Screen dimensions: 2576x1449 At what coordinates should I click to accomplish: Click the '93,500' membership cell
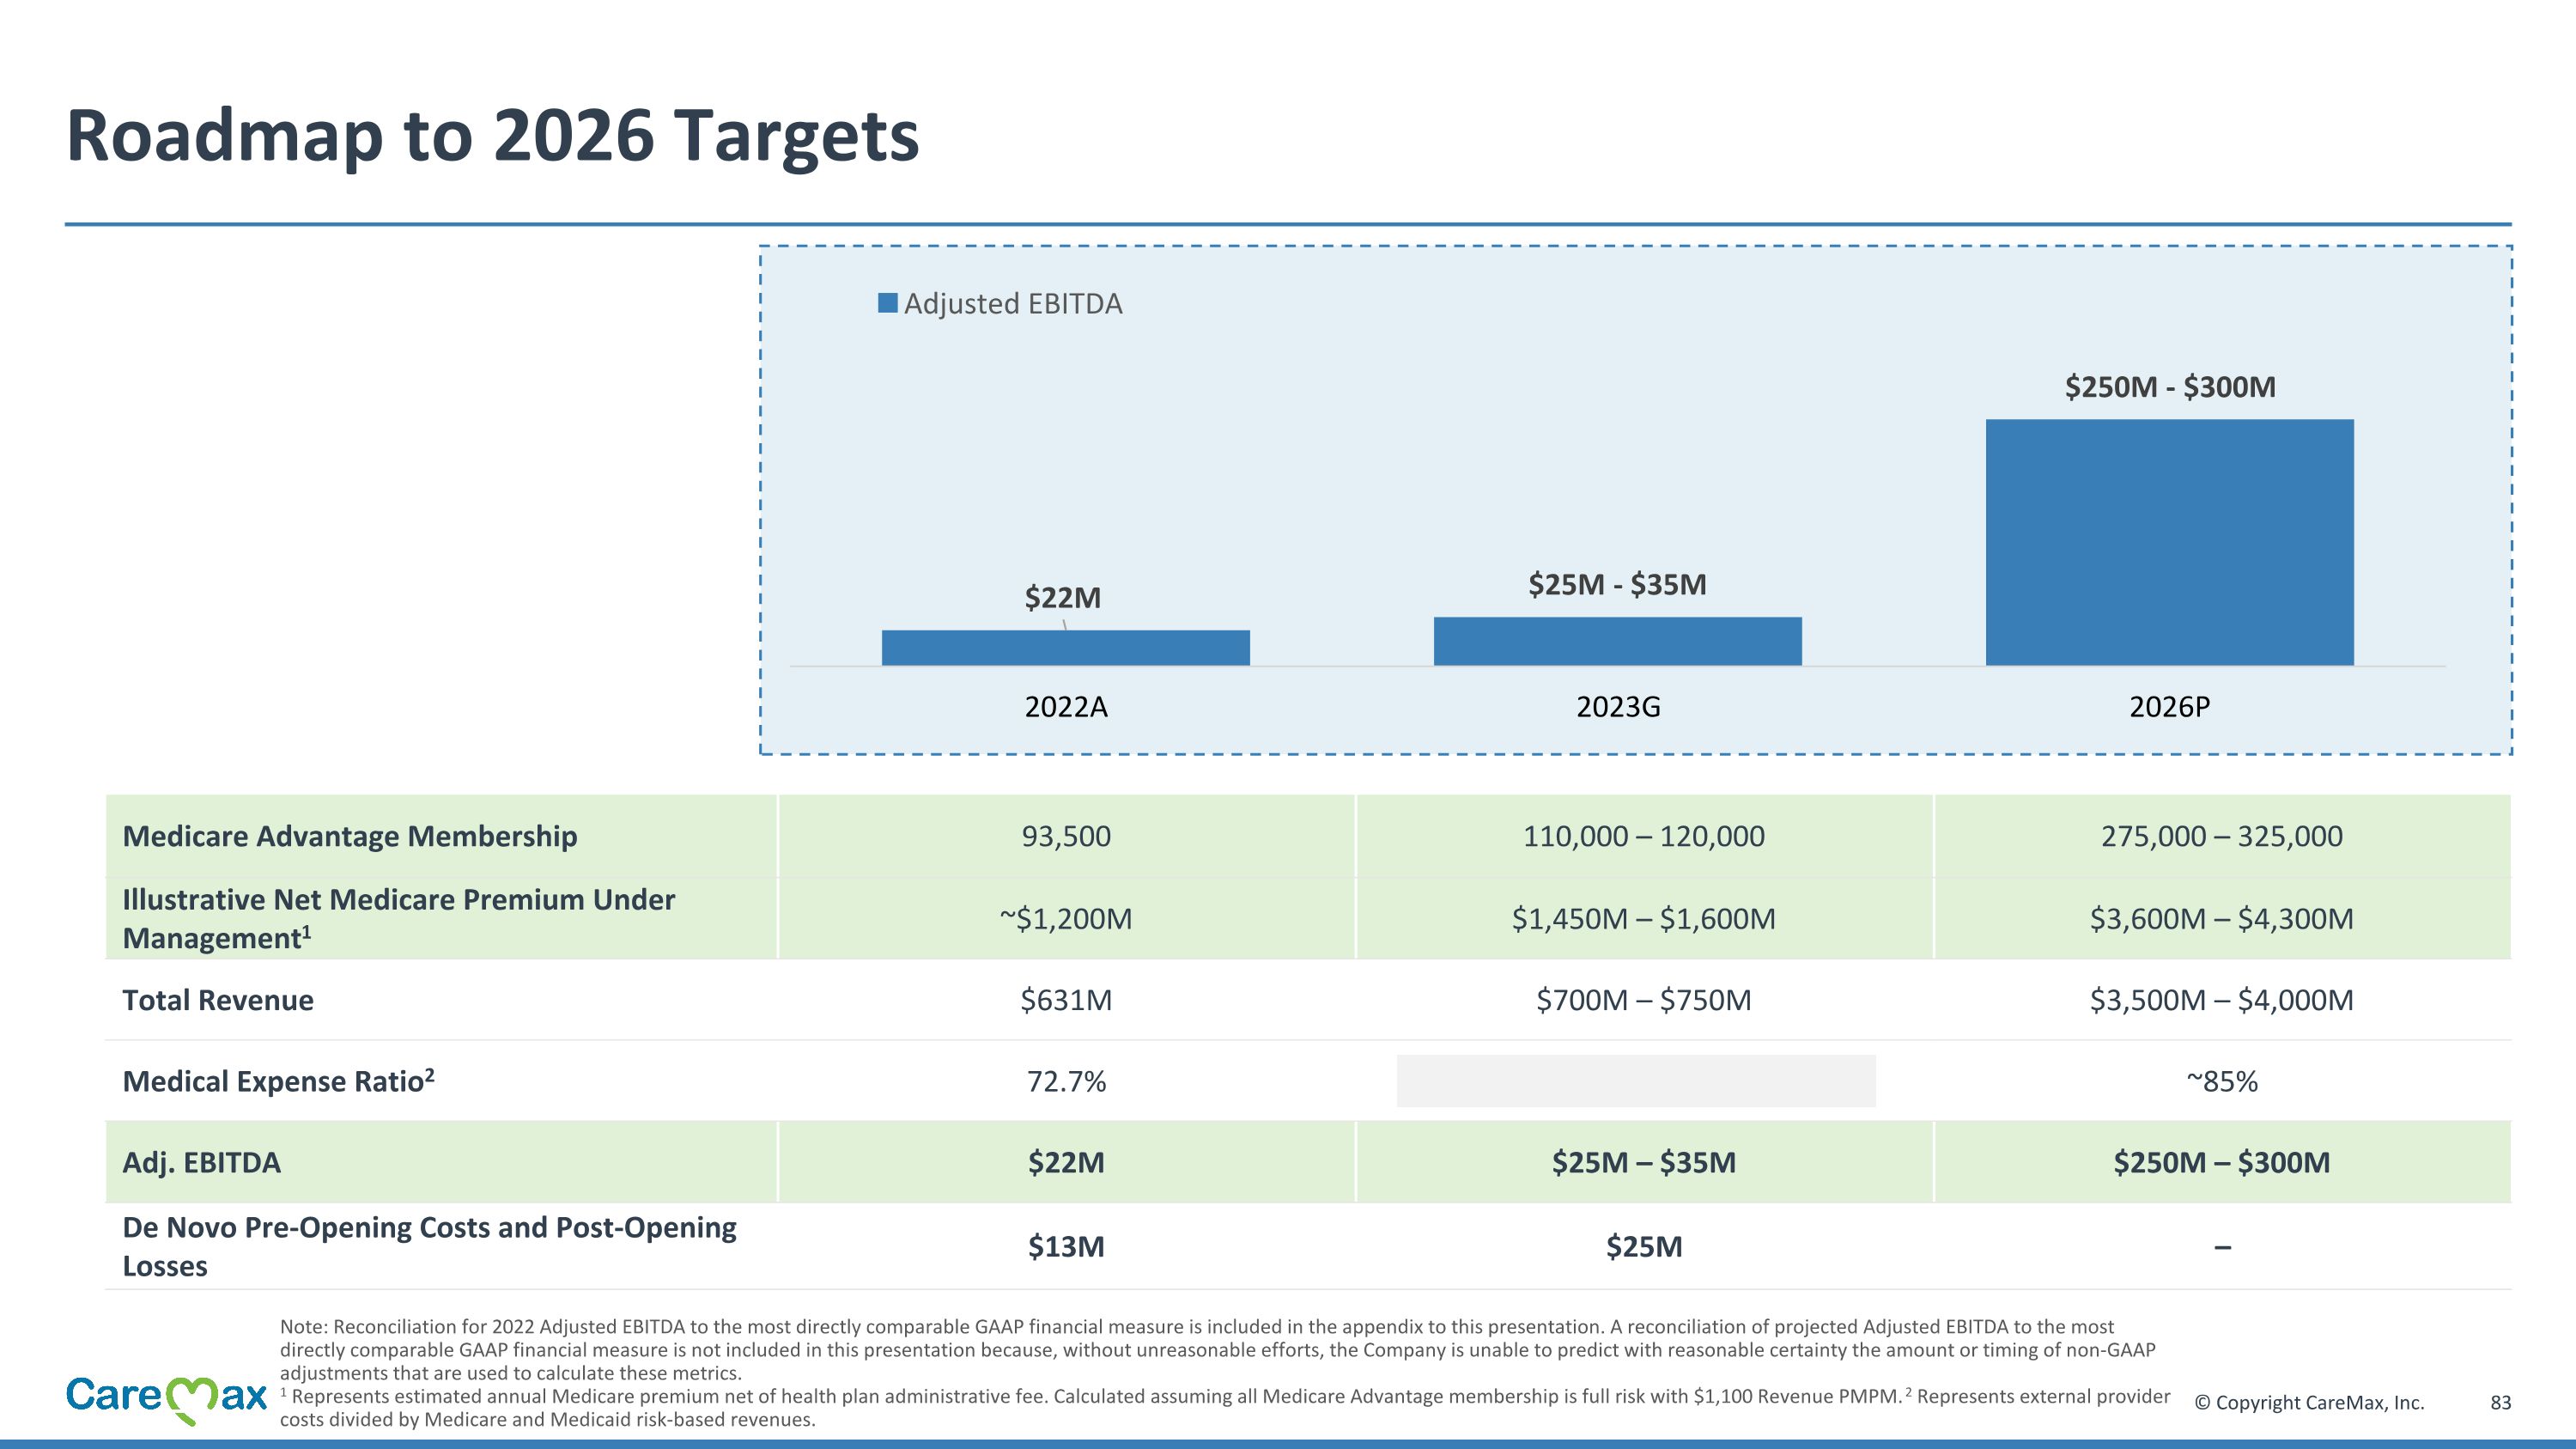click(x=1066, y=836)
